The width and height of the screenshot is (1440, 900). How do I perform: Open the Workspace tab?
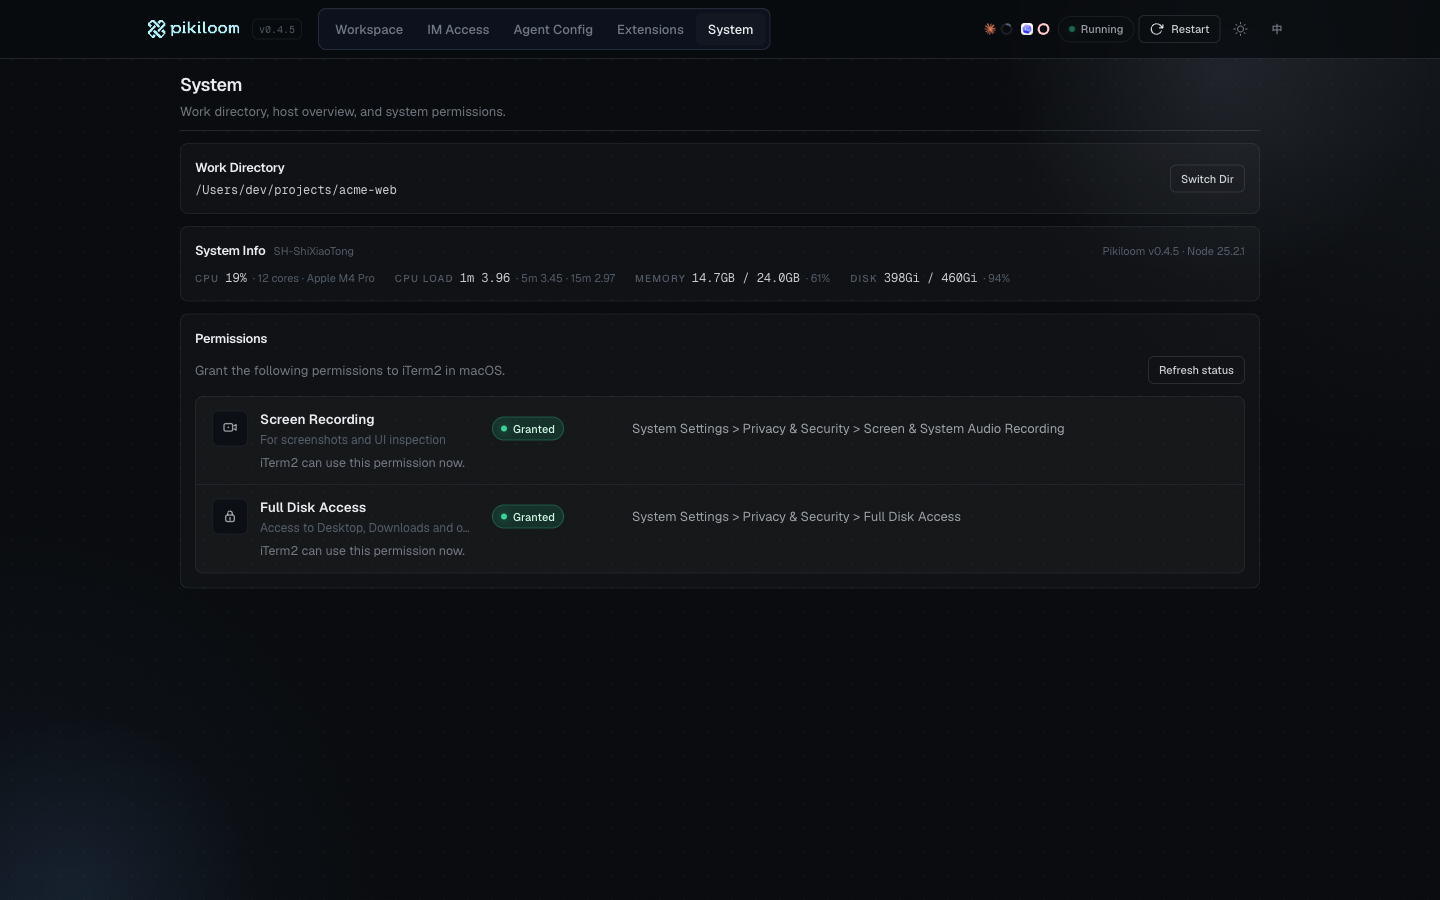click(369, 29)
